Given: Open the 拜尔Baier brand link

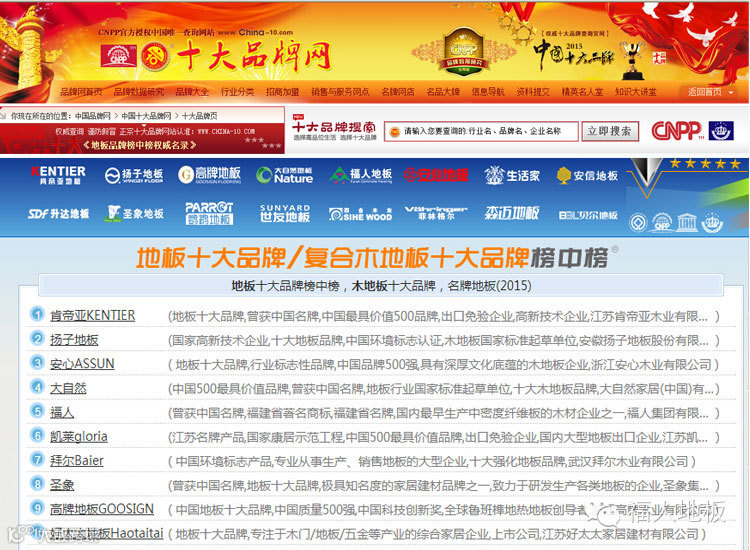Looking at the screenshot, I should pos(77,461).
